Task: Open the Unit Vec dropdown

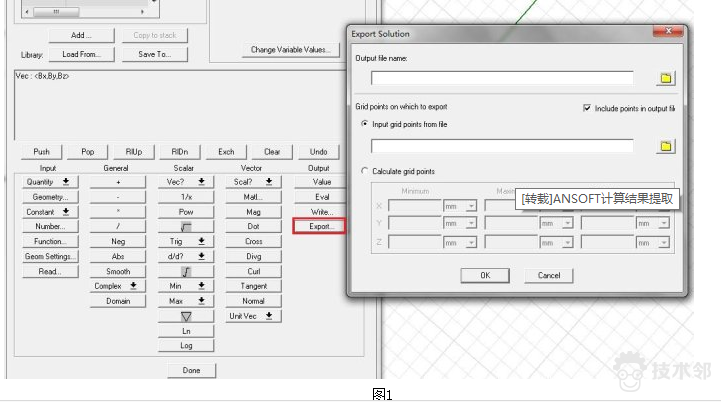Action: click(x=253, y=316)
